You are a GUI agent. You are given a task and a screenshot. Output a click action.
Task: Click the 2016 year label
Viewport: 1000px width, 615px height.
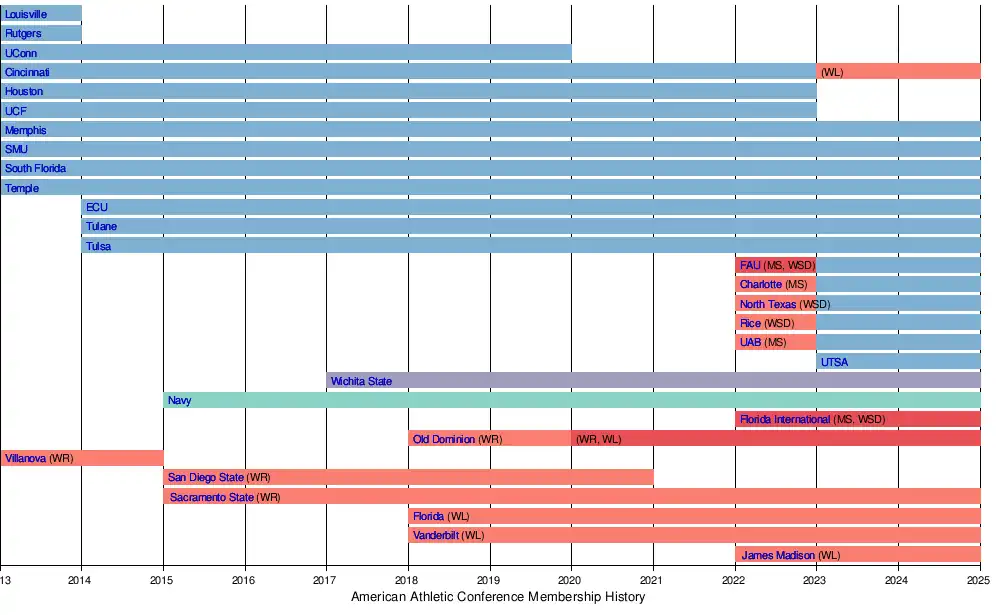(244, 581)
